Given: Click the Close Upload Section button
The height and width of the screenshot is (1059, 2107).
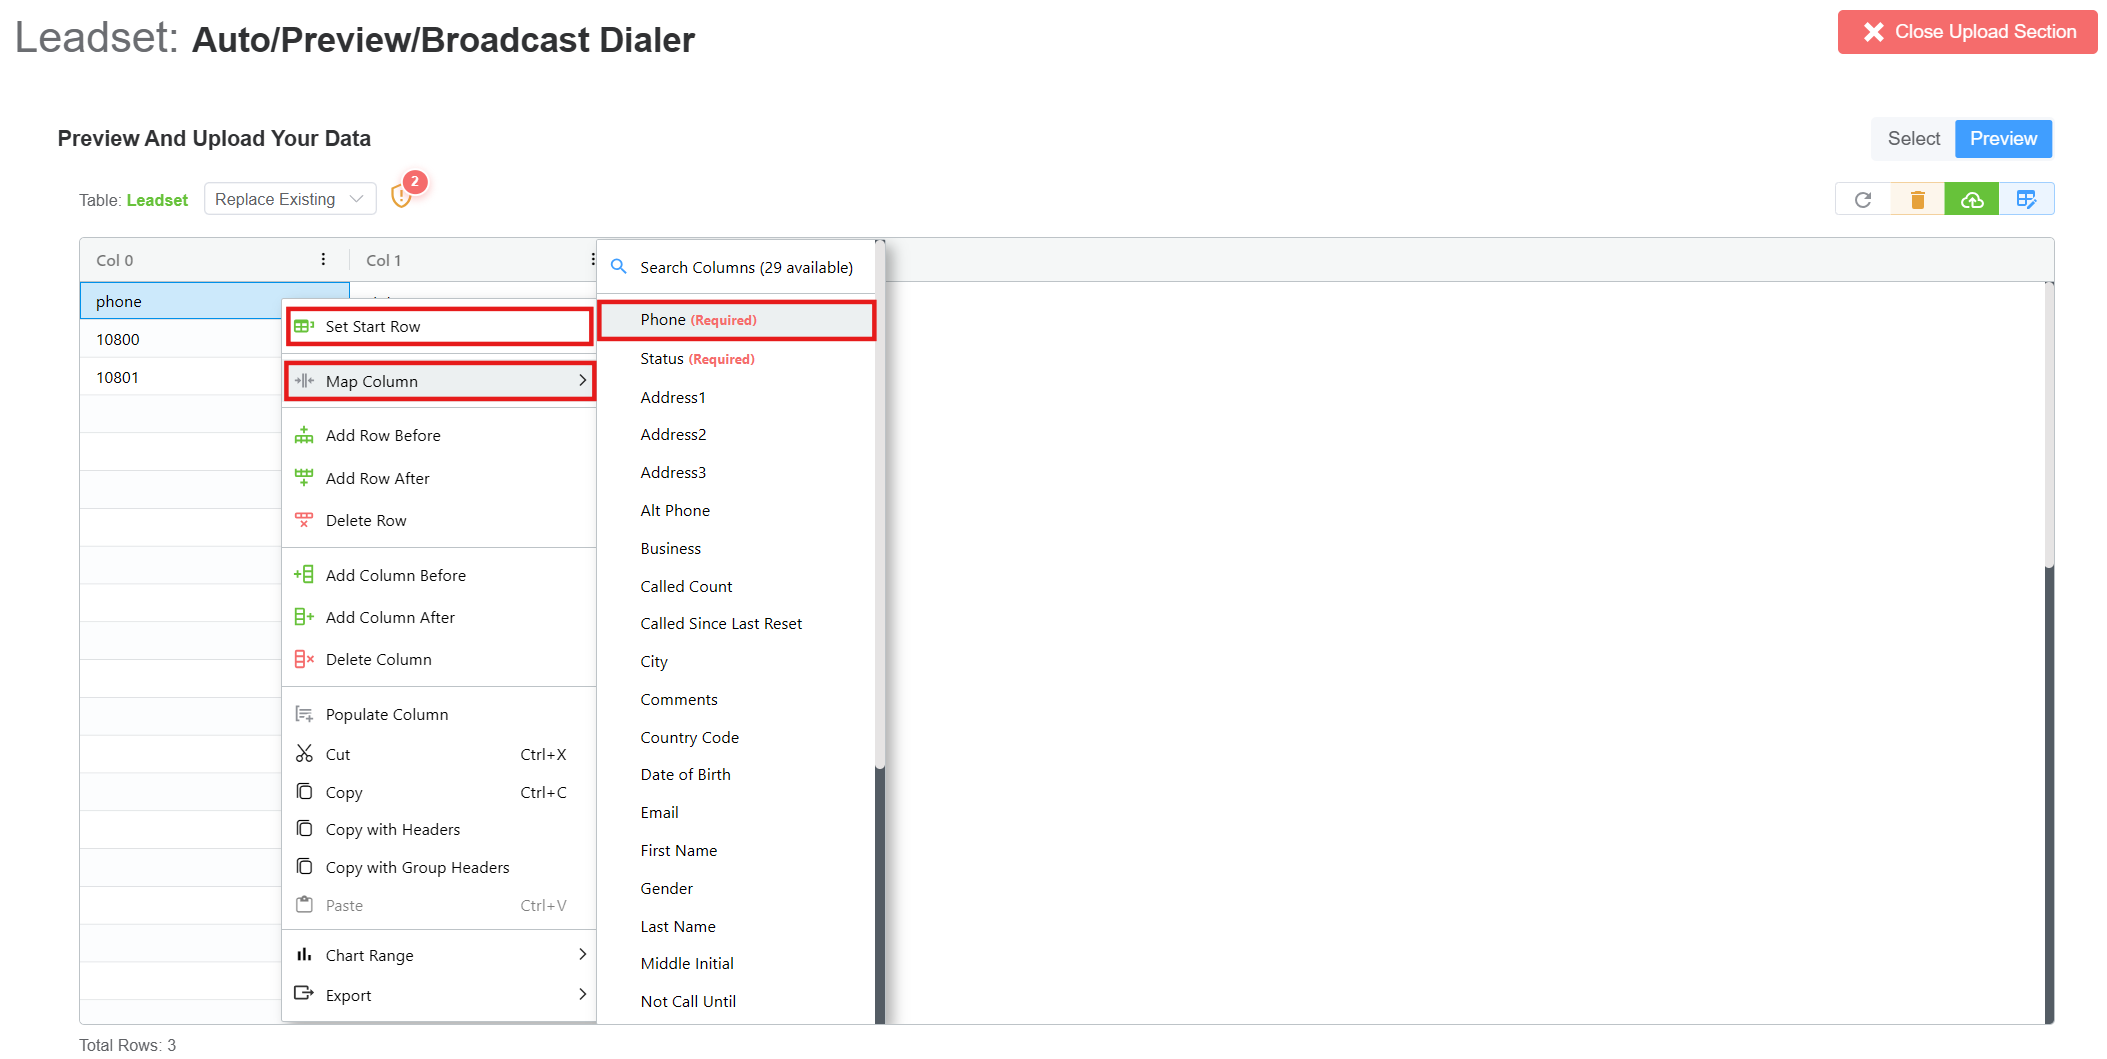Looking at the screenshot, I should (1967, 32).
